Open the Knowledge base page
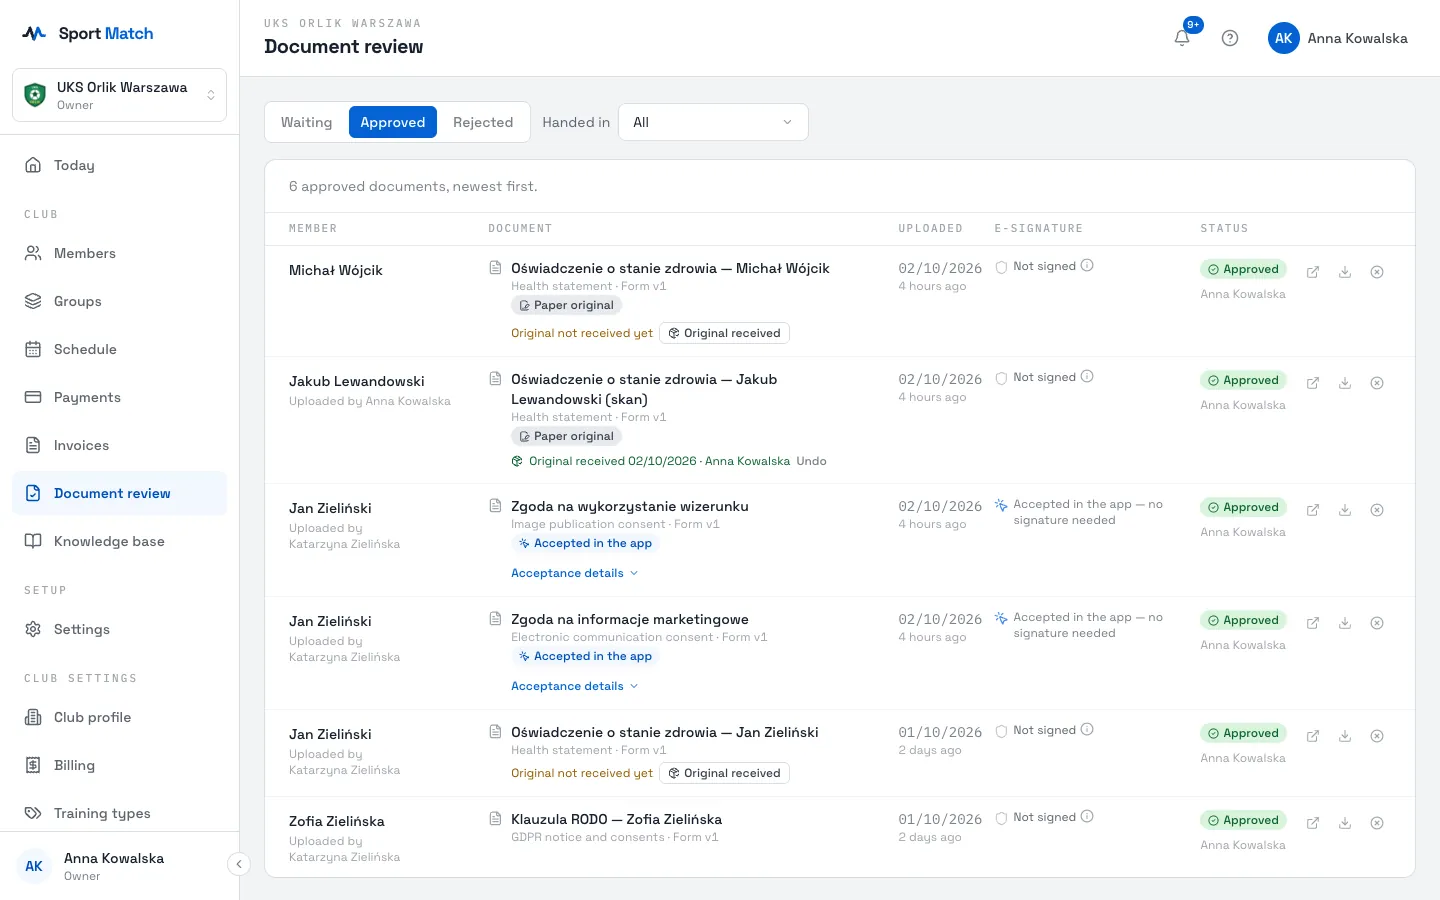1440x900 pixels. [x=119, y=541]
